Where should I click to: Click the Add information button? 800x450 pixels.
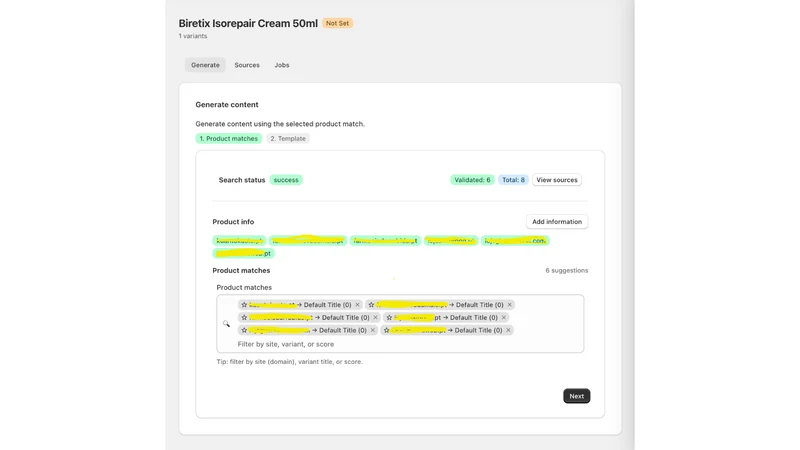pyautogui.click(x=557, y=221)
